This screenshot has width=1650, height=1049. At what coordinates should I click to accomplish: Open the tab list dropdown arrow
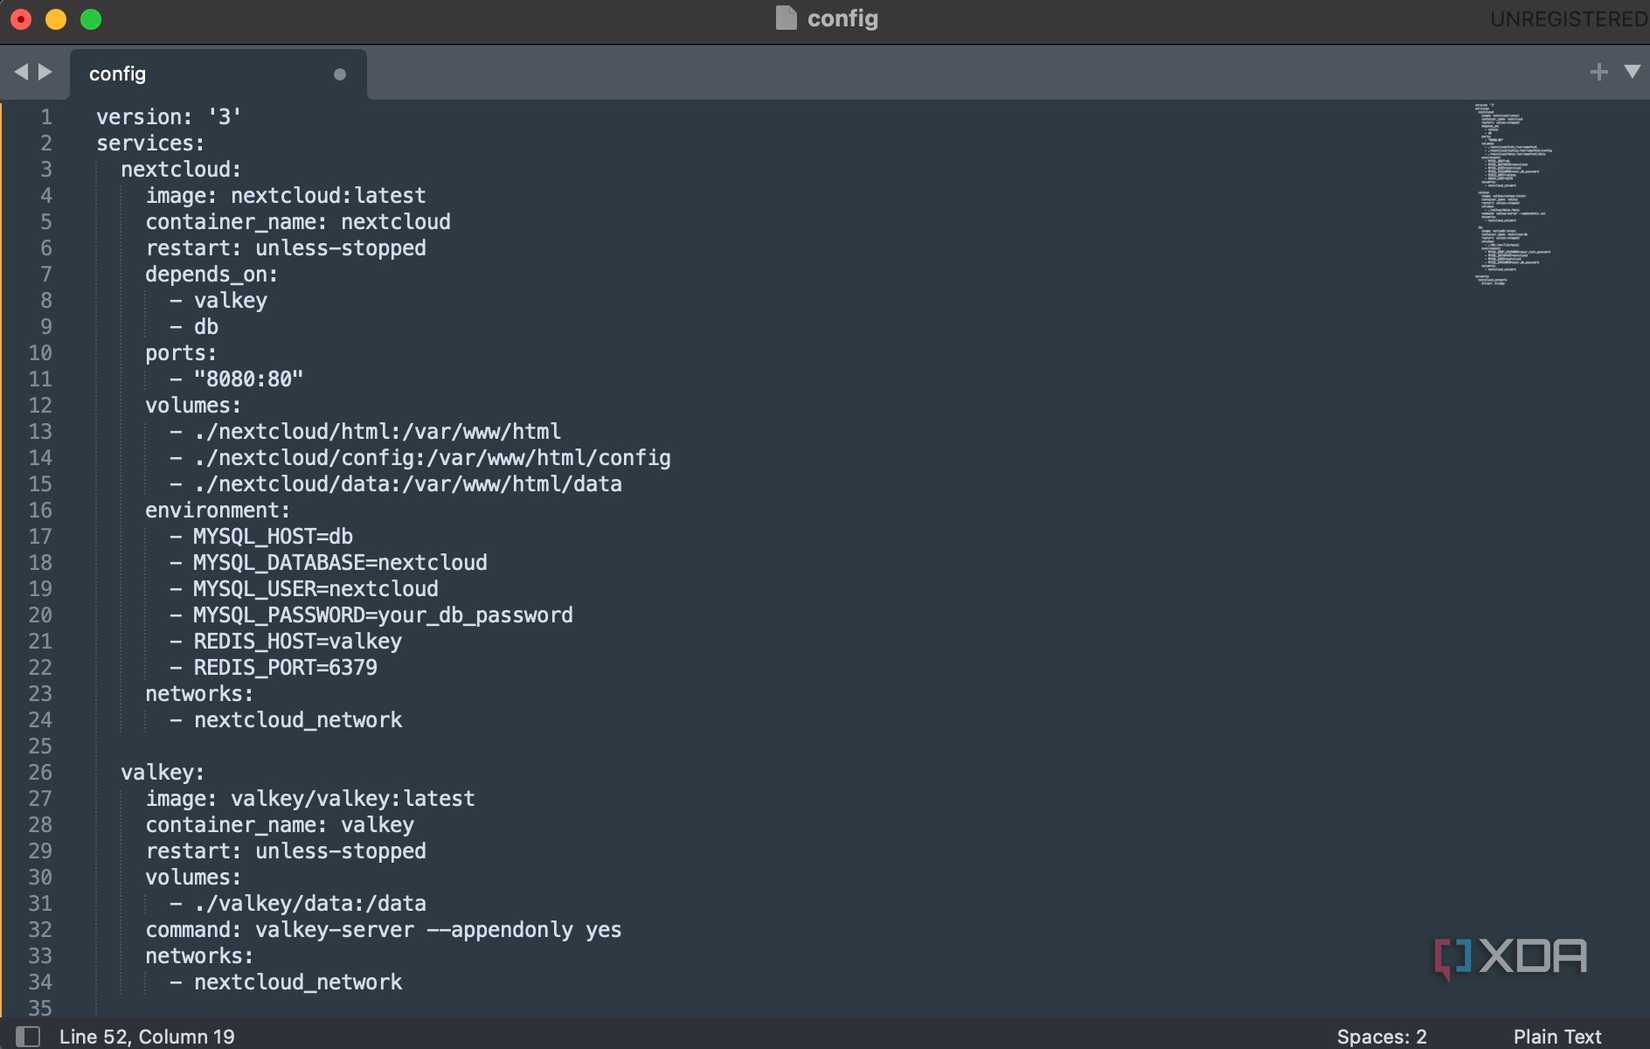coord(1632,72)
